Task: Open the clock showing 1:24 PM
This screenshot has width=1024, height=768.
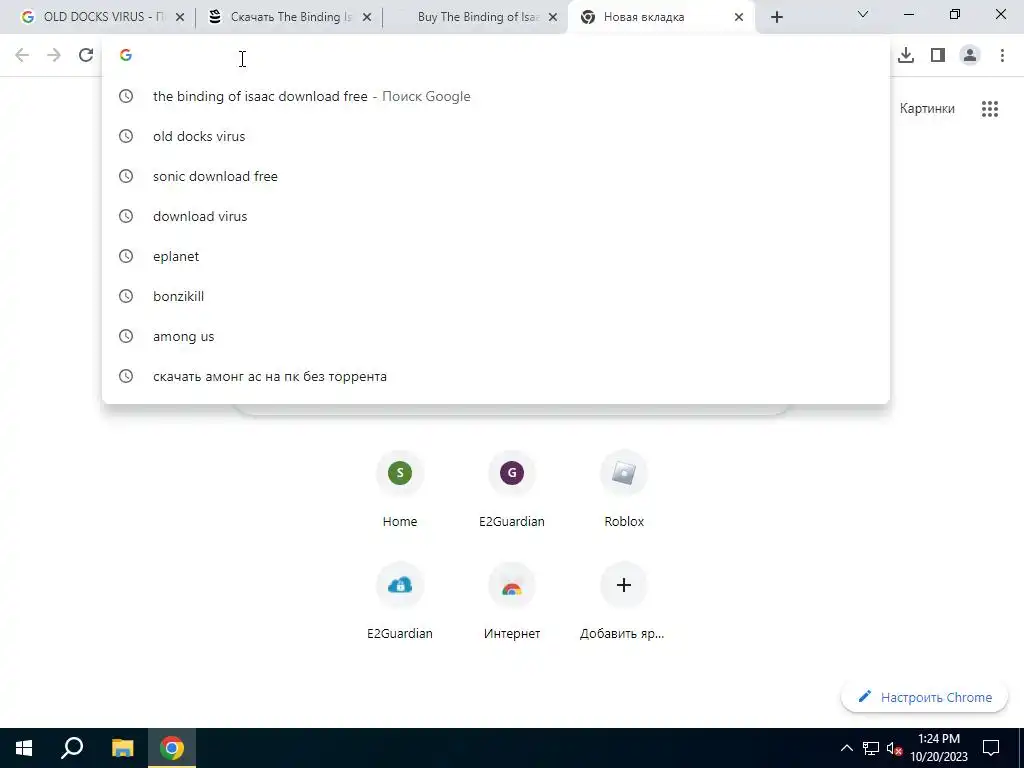Action: click(939, 748)
